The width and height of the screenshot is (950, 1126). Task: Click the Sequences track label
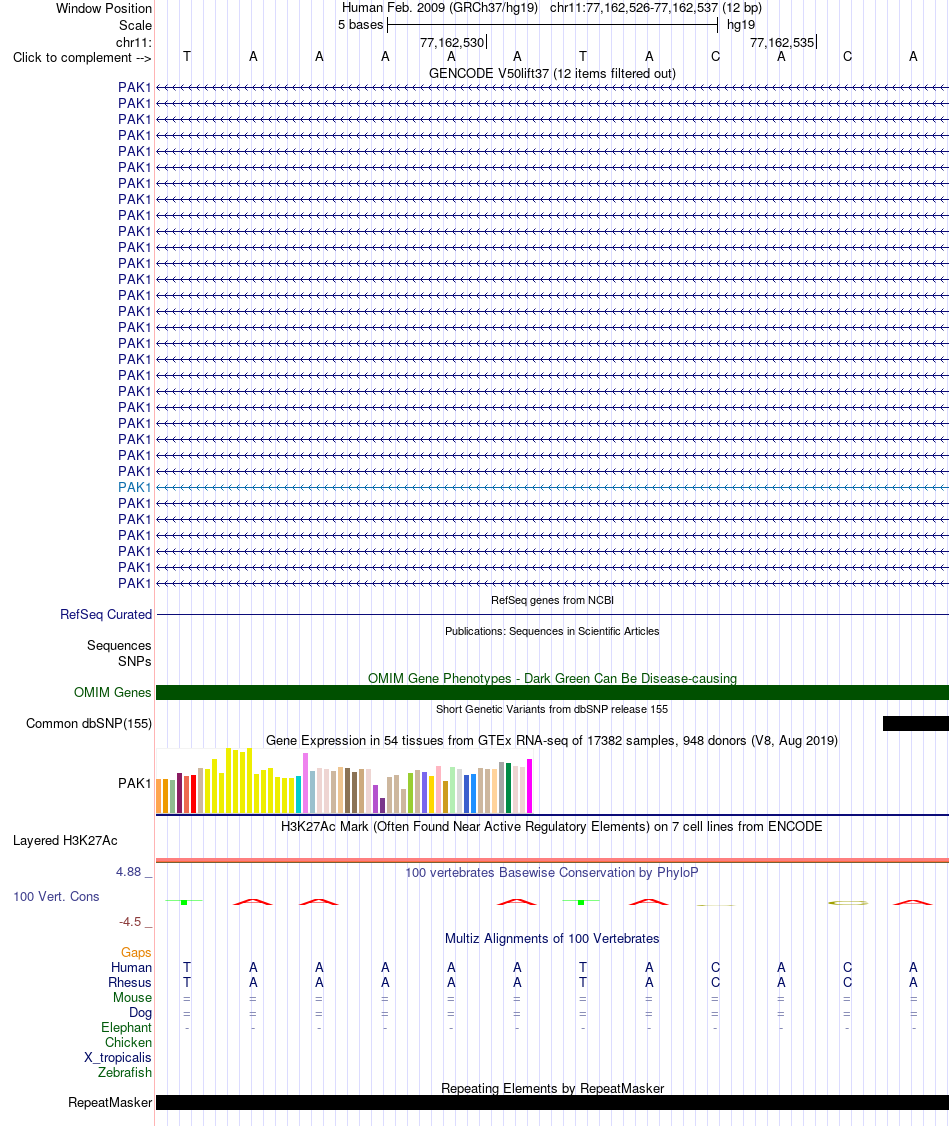click(x=119, y=646)
